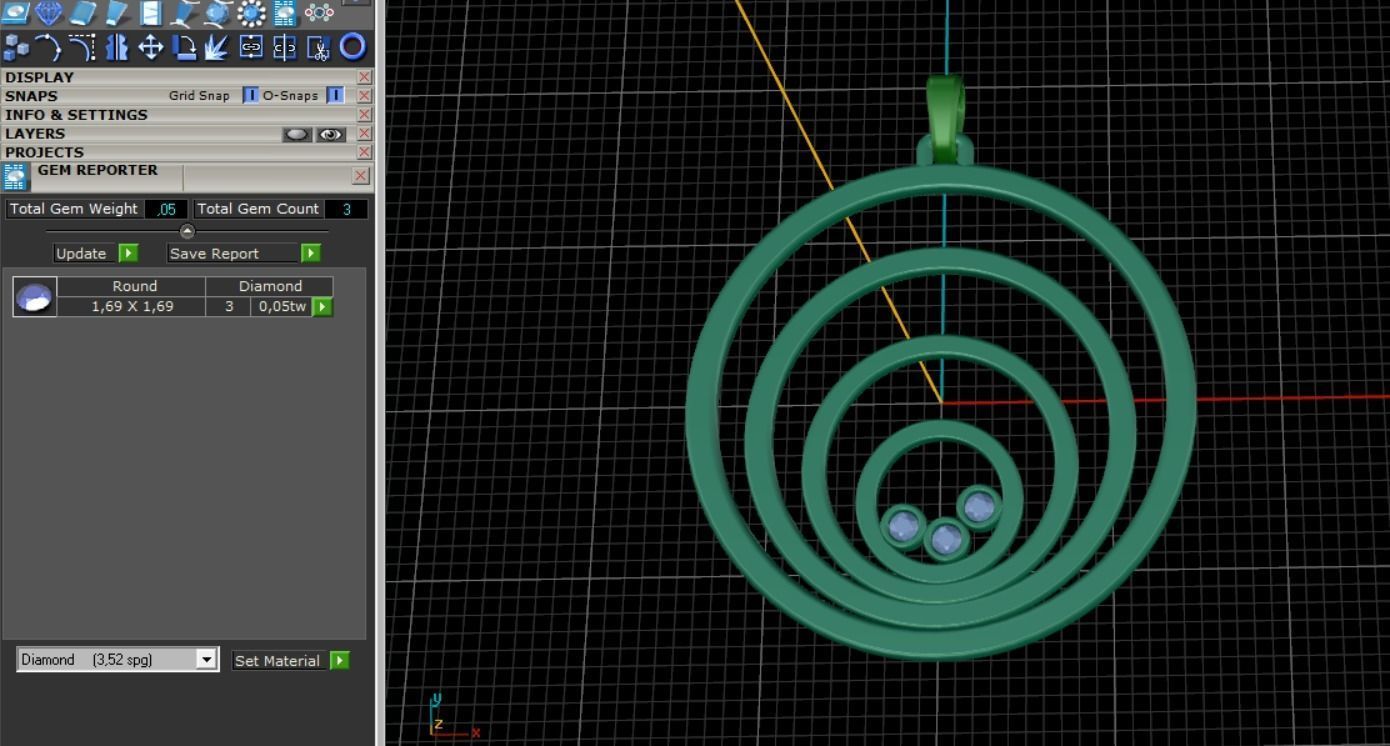The image size is (1390, 746).
Task: Close the DISPLAY panel with red X
Action: [x=364, y=77]
